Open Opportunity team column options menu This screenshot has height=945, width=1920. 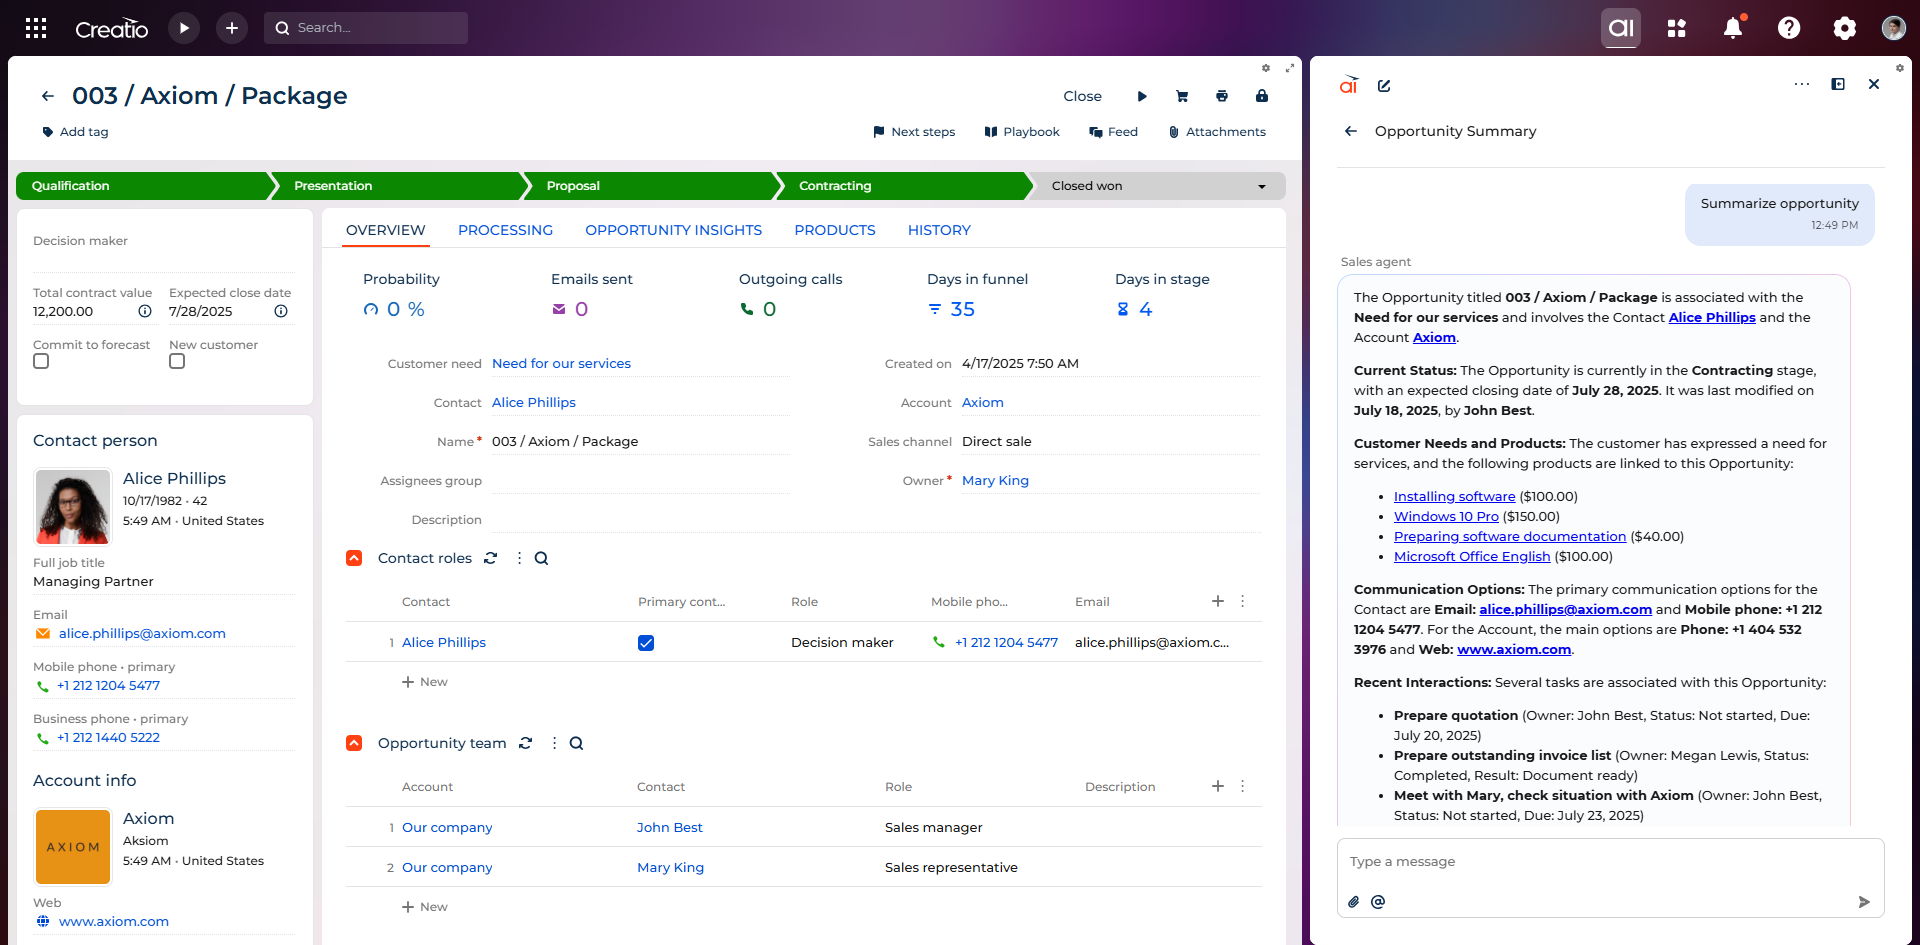click(x=1243, y=786)
